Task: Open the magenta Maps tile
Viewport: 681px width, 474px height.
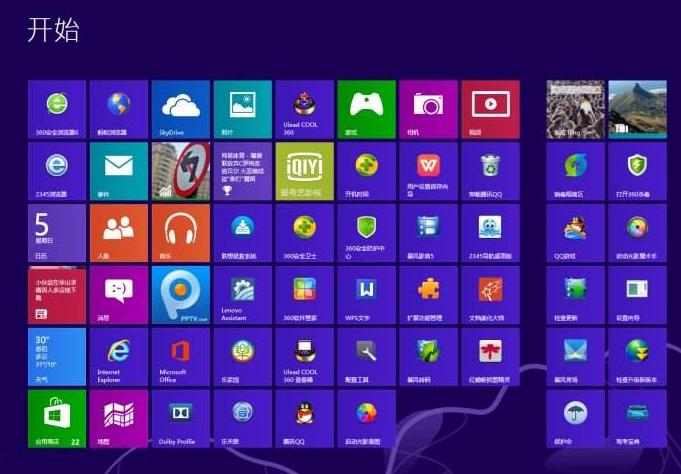Action: coord(119,419)
